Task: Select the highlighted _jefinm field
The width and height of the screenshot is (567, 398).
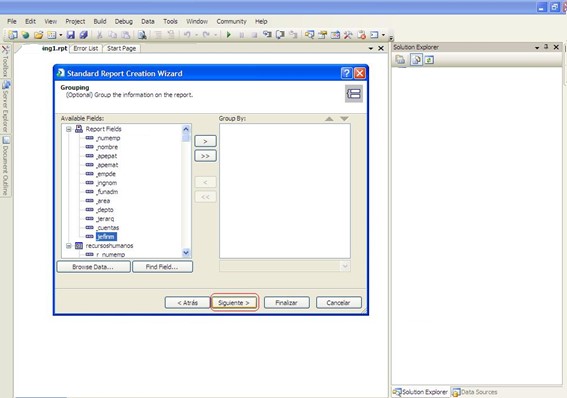Action: (106, 237)
